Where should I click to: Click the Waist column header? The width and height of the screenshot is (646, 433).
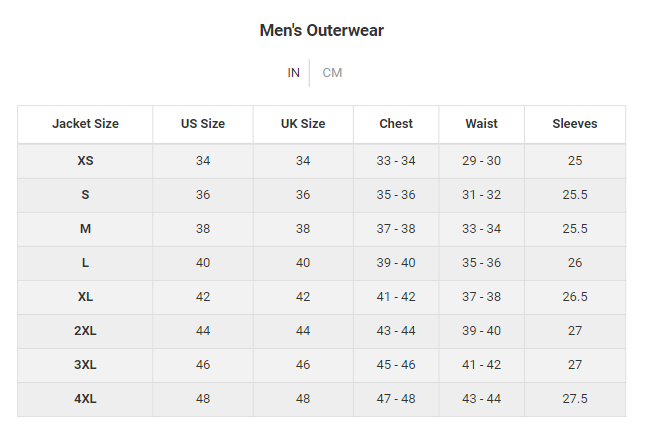pos(481,124)
